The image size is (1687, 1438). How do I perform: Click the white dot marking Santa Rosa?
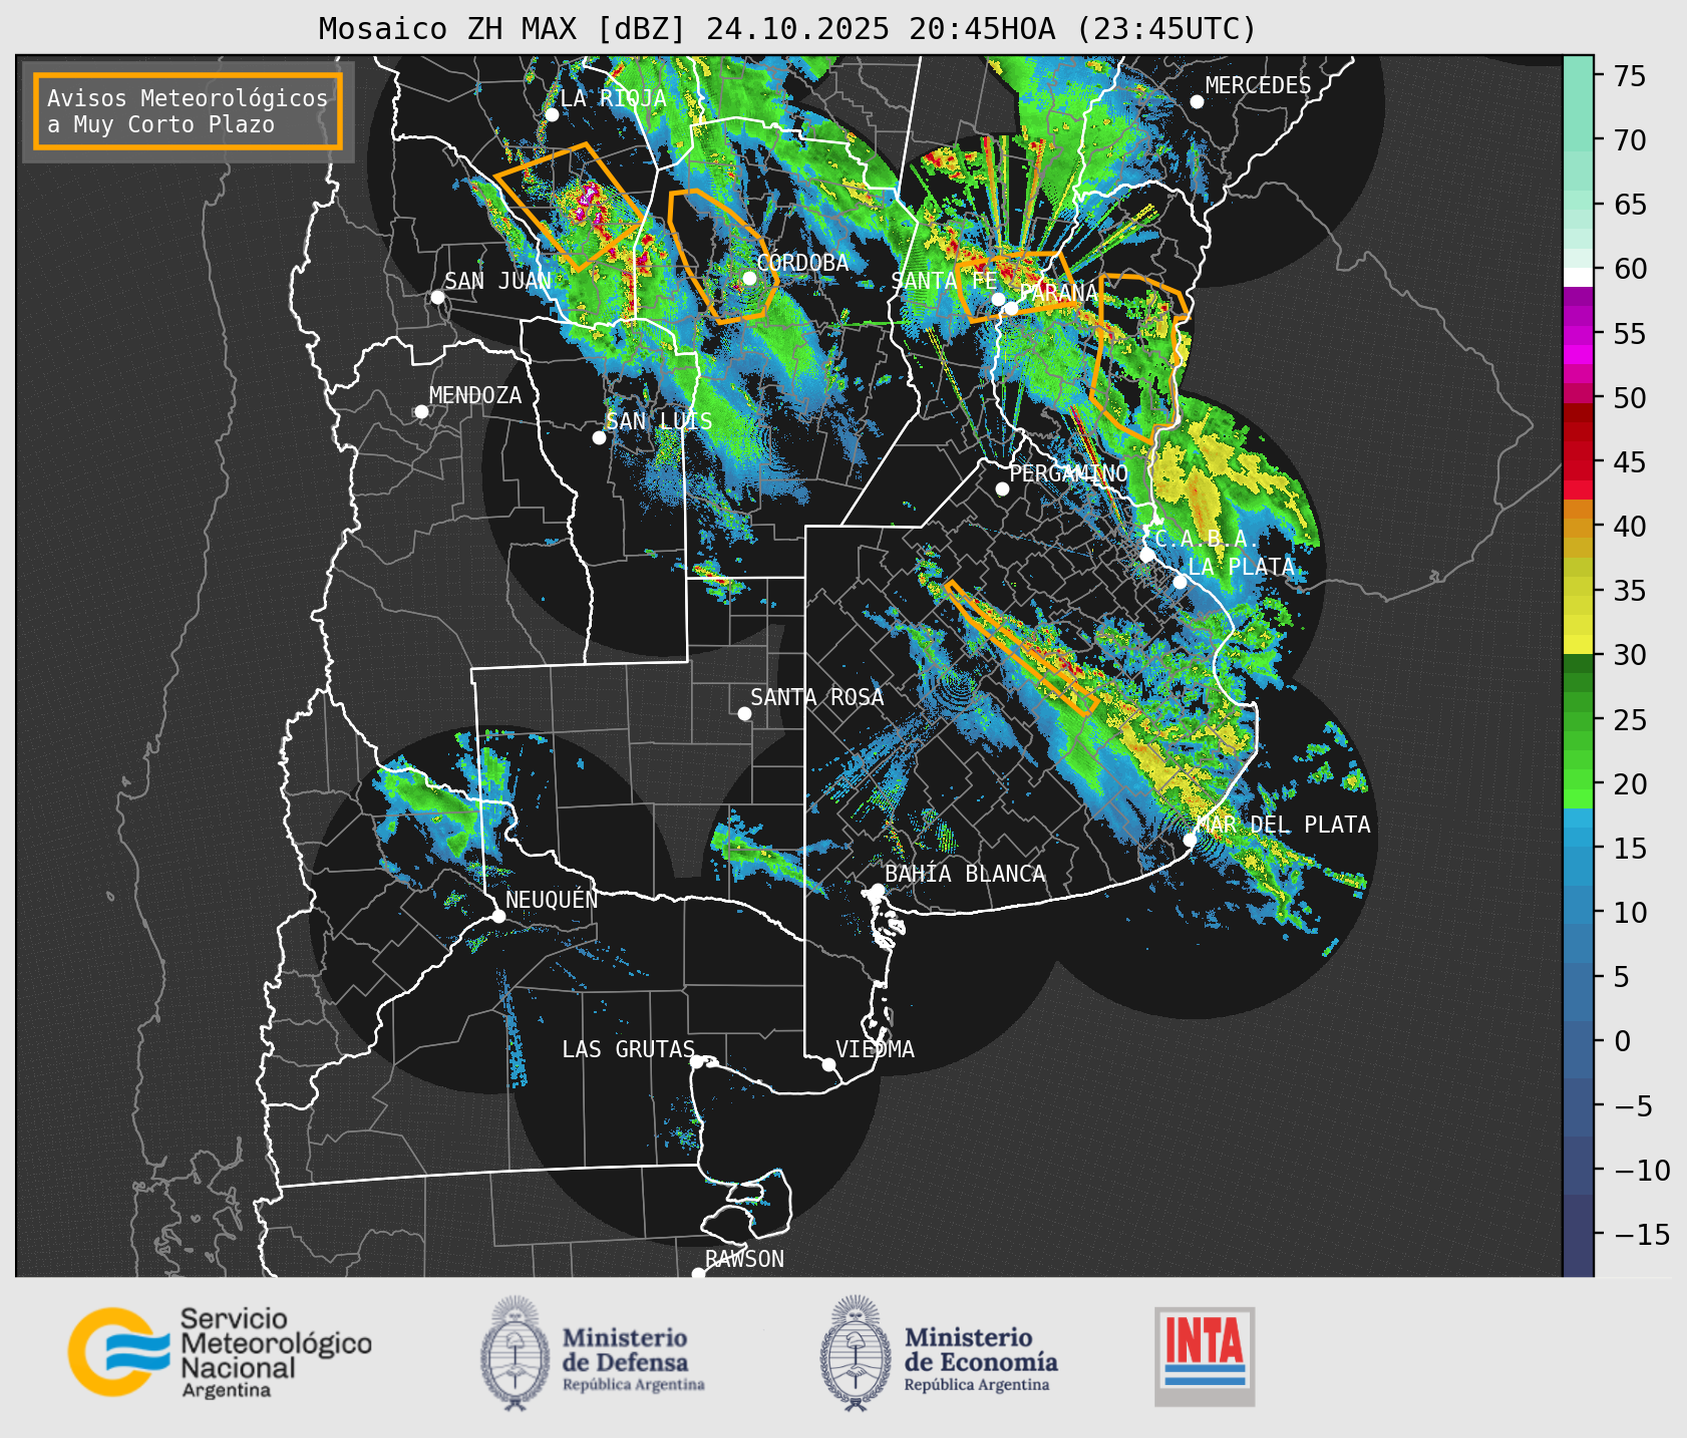744,713
